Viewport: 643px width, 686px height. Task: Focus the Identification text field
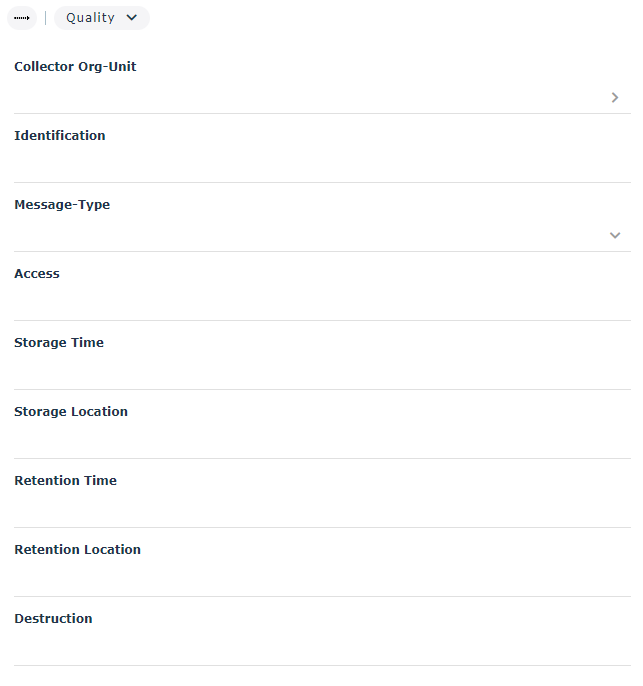pos(320,165)
